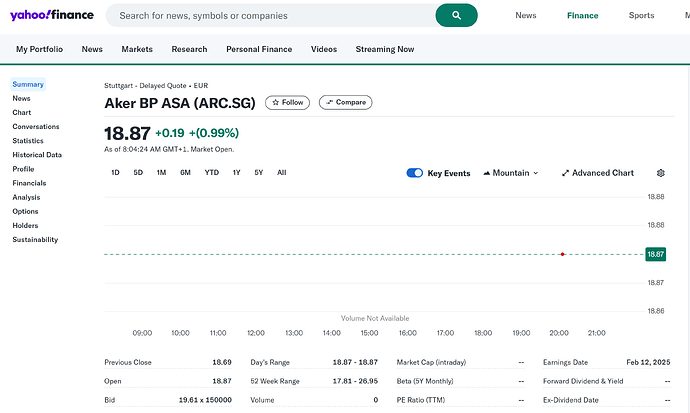This screenshot has width=690, height=413.
Task: Open the Videos menu
Action: [324, 49]
